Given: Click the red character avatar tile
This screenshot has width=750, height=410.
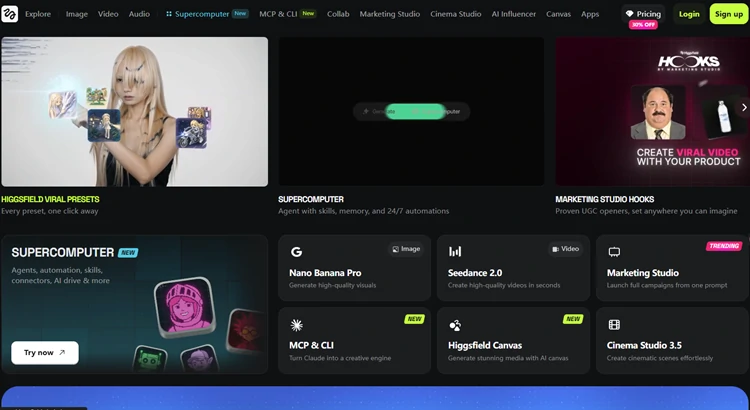Looking at the screenshot, I should (245, 331).
